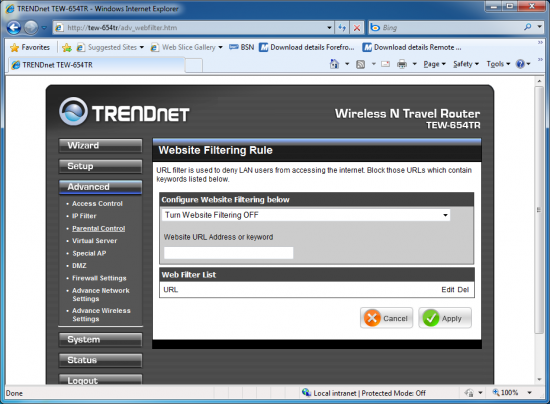Viewport: 550px width, 404px height.
Task: Open the DMZ settings page
Action: [x=79, y=266]
